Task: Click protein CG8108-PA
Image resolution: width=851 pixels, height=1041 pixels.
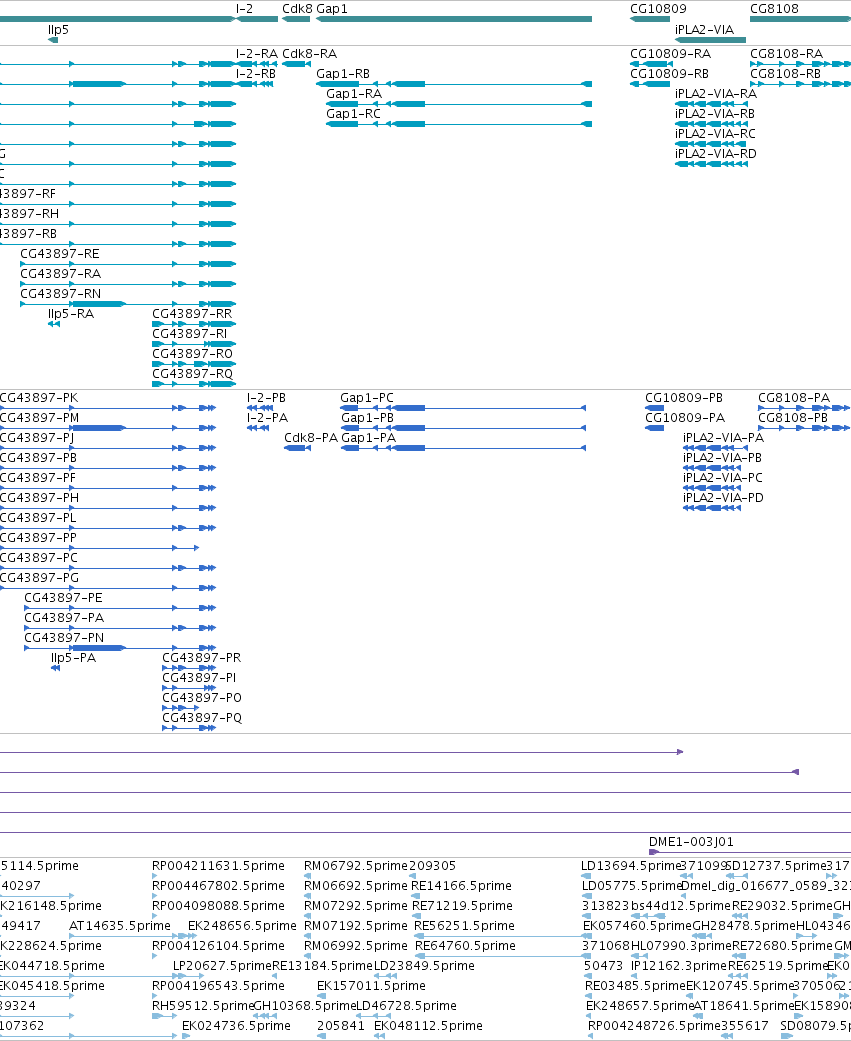Action: tap(794, 398)
